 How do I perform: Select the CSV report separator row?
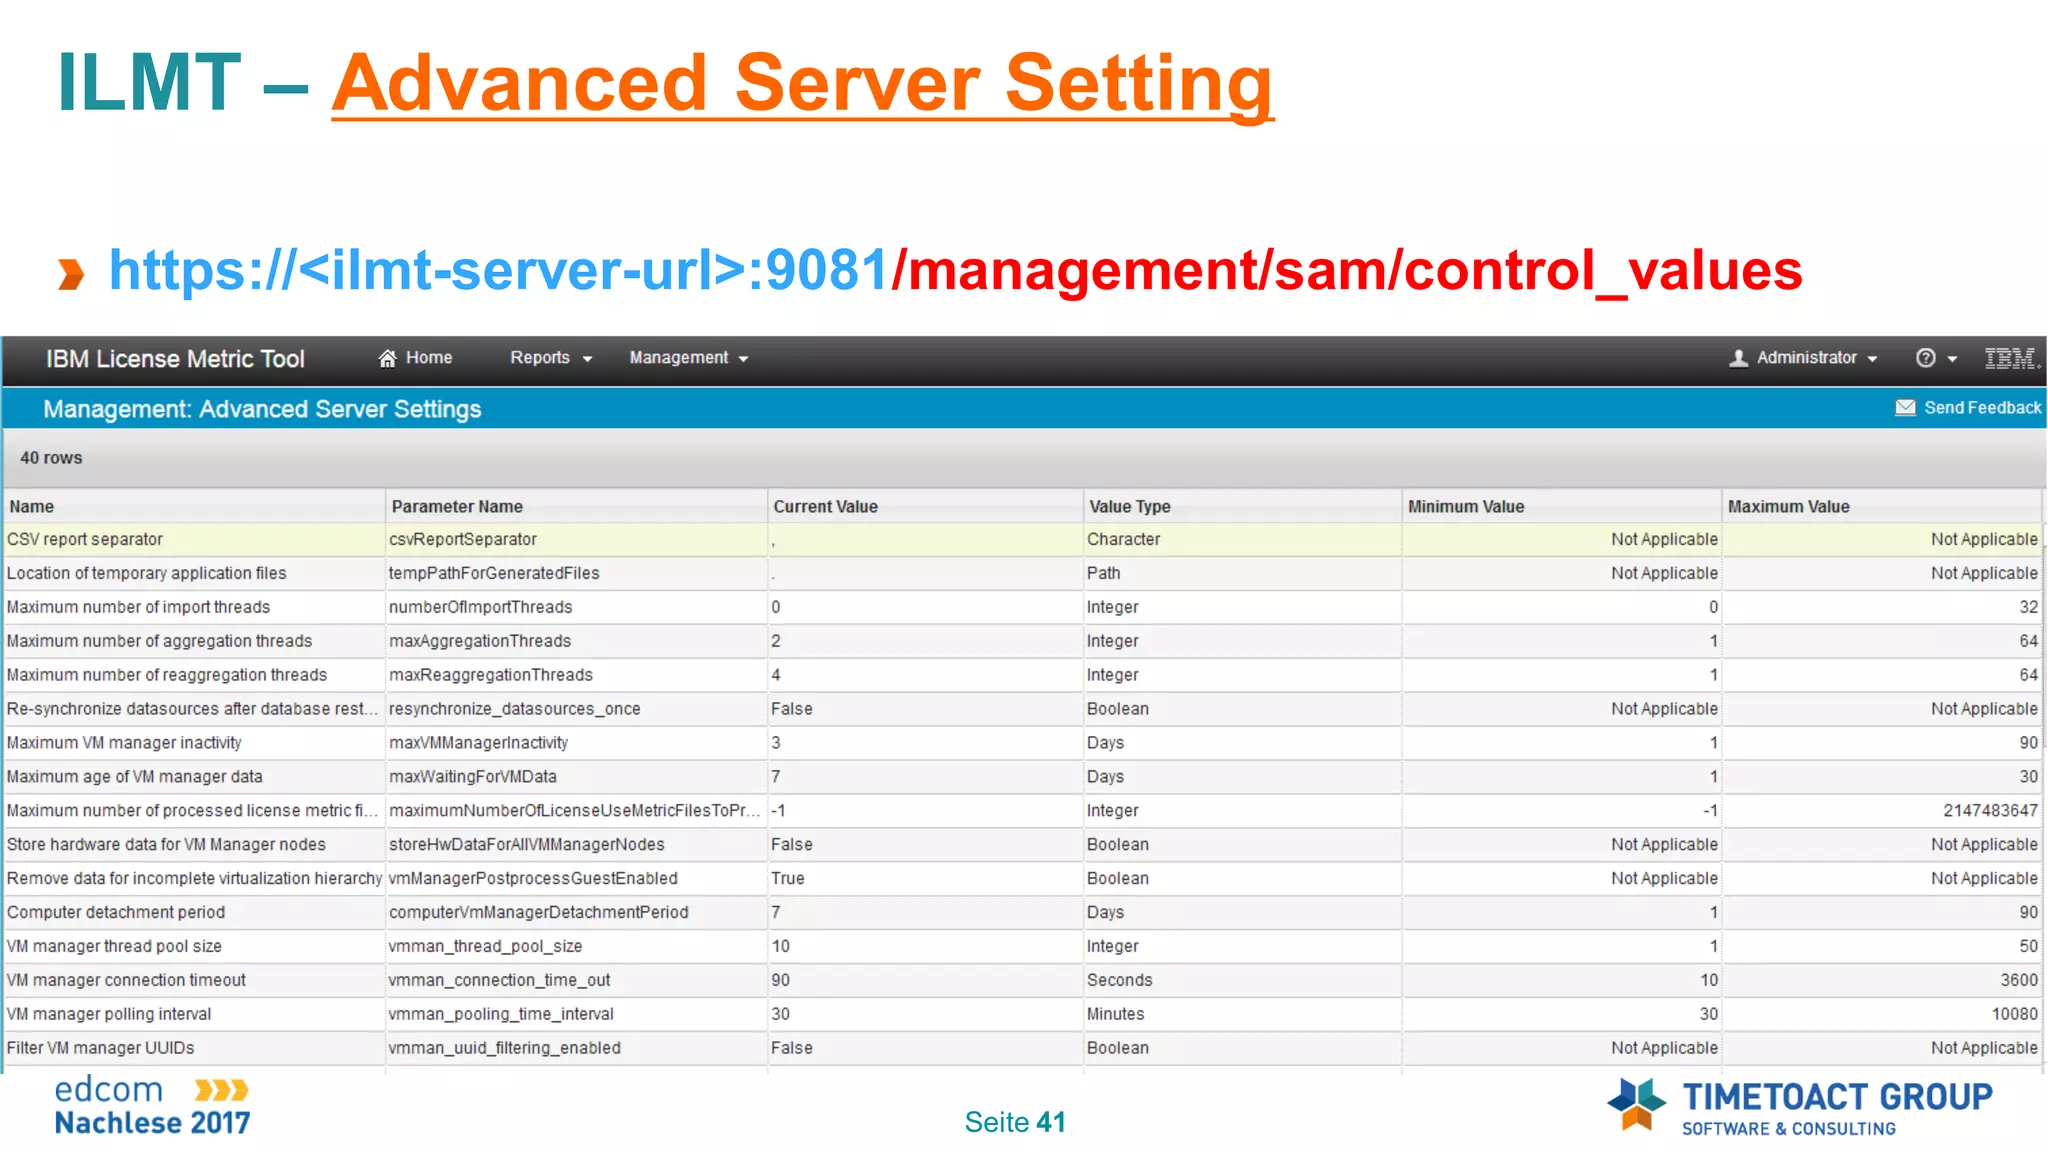1022,540
